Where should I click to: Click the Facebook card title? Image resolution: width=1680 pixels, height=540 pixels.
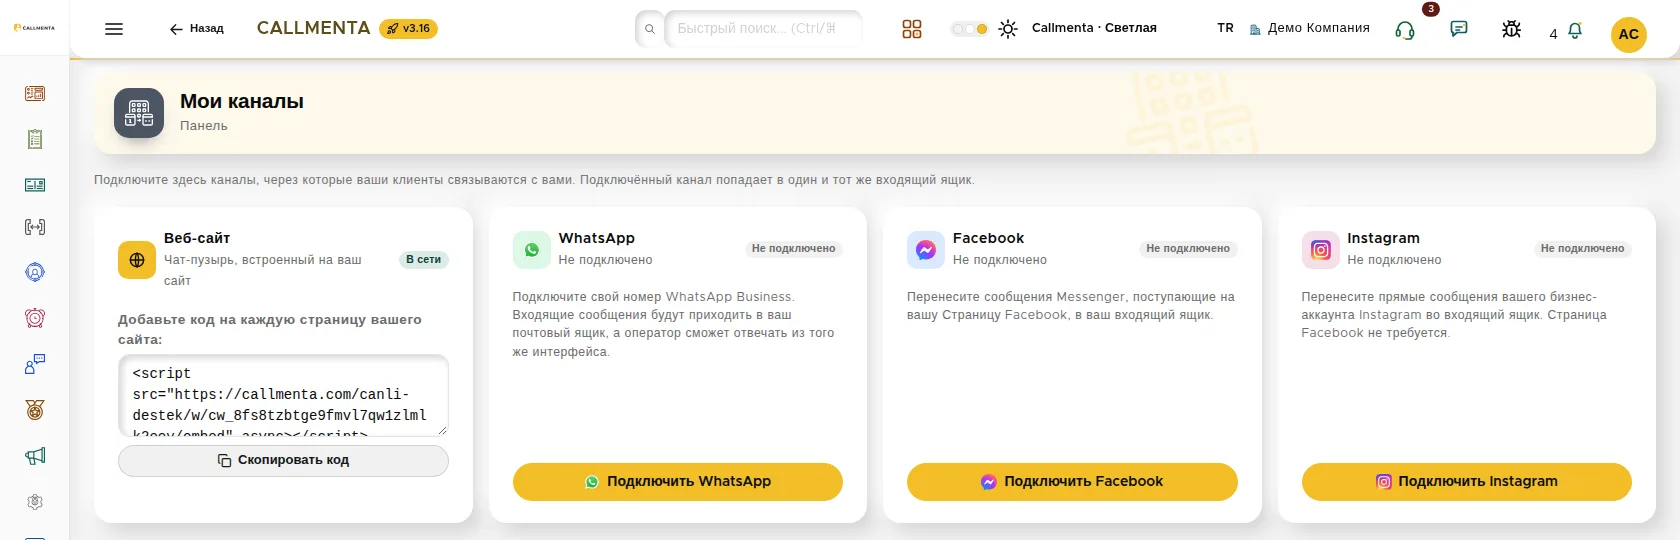click(x=988, y=238)
